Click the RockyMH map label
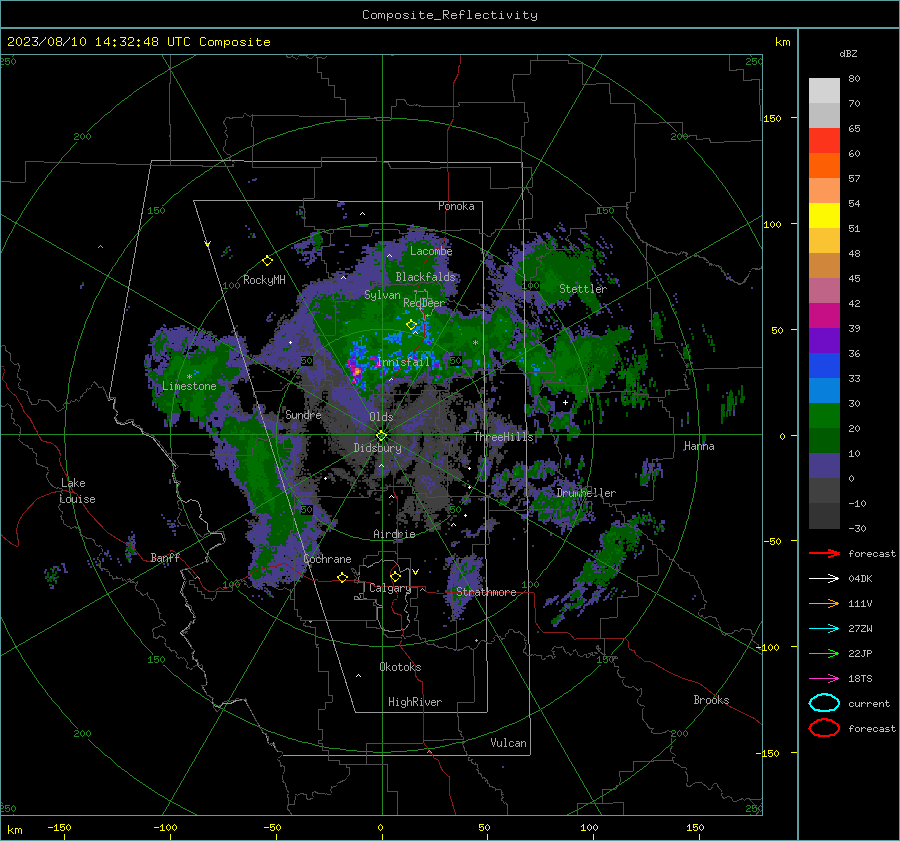Screen dimensions: 900x841 (264, 280)
